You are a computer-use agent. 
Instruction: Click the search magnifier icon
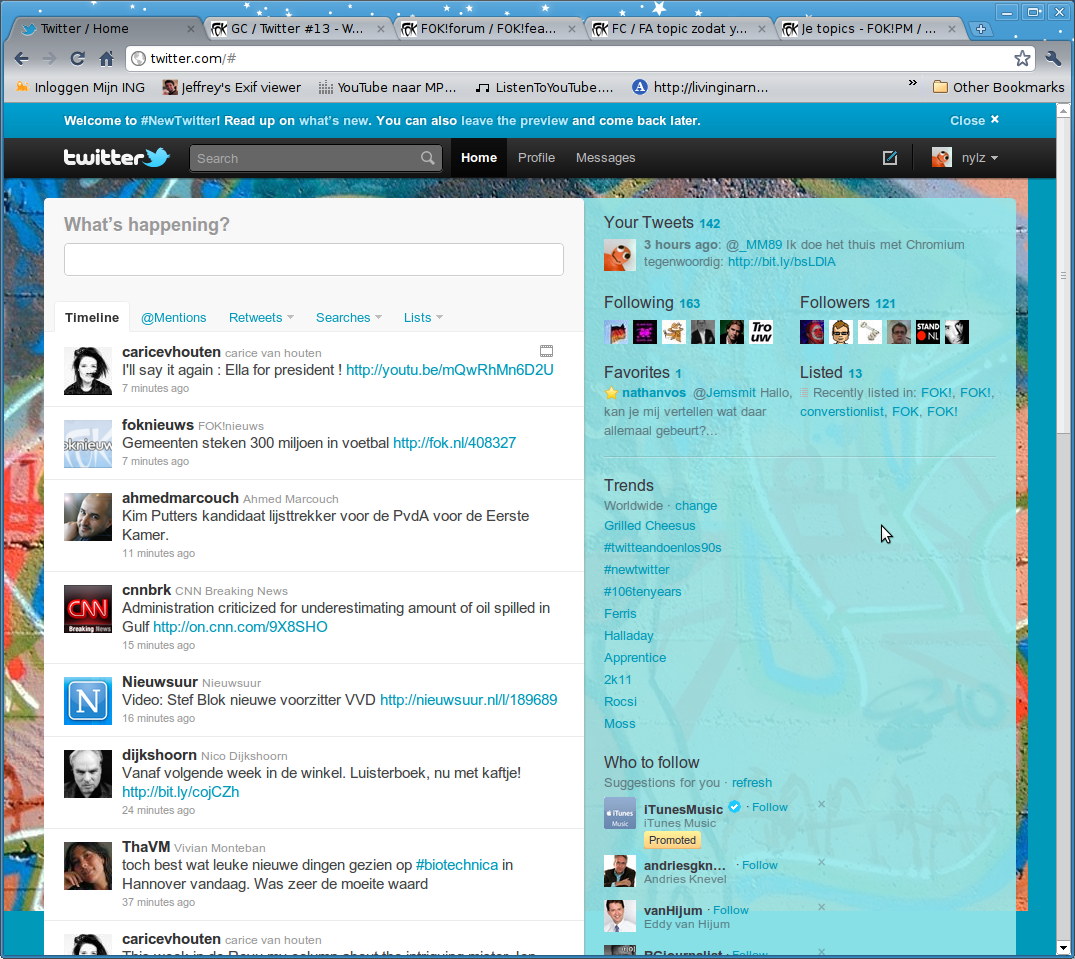pos(428,158)
